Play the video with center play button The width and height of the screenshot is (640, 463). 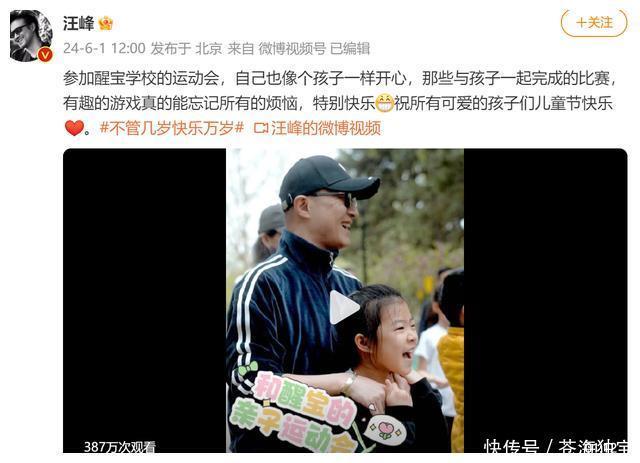(x=344, y=307)
